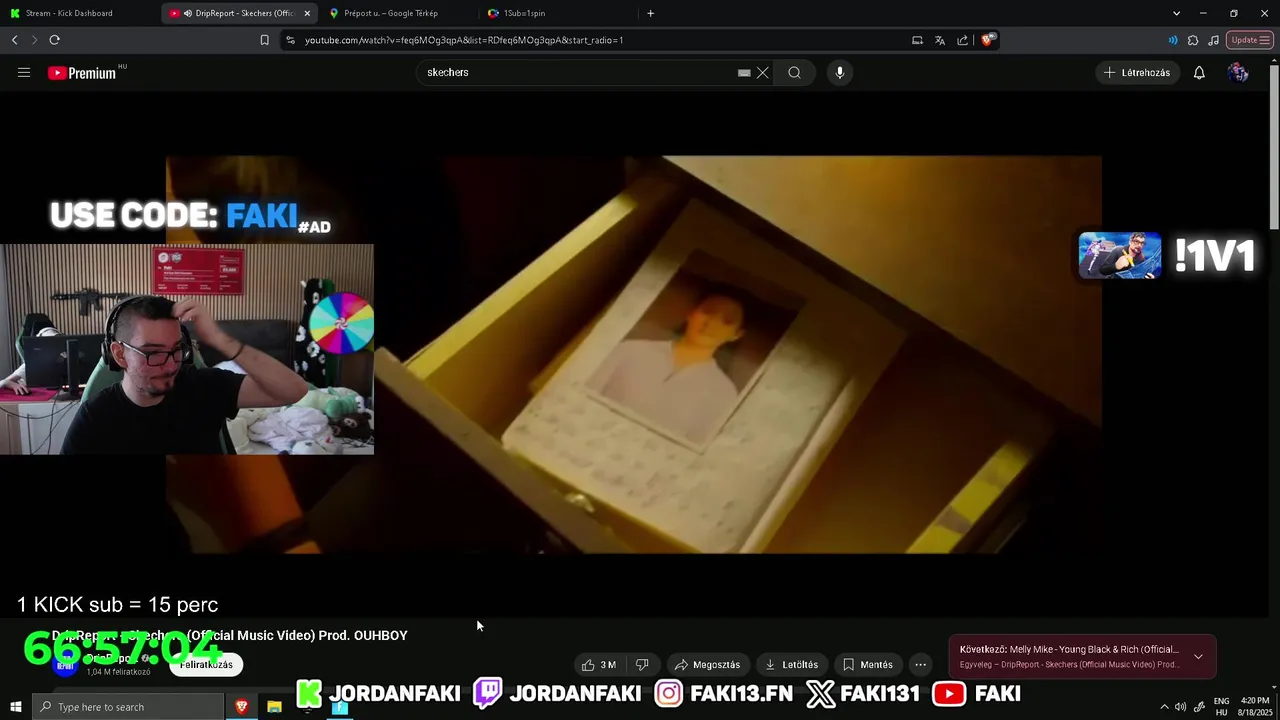Run the search with the magnifier button
This screenshot has height=720, width=1280.
(x=794, y=72)
